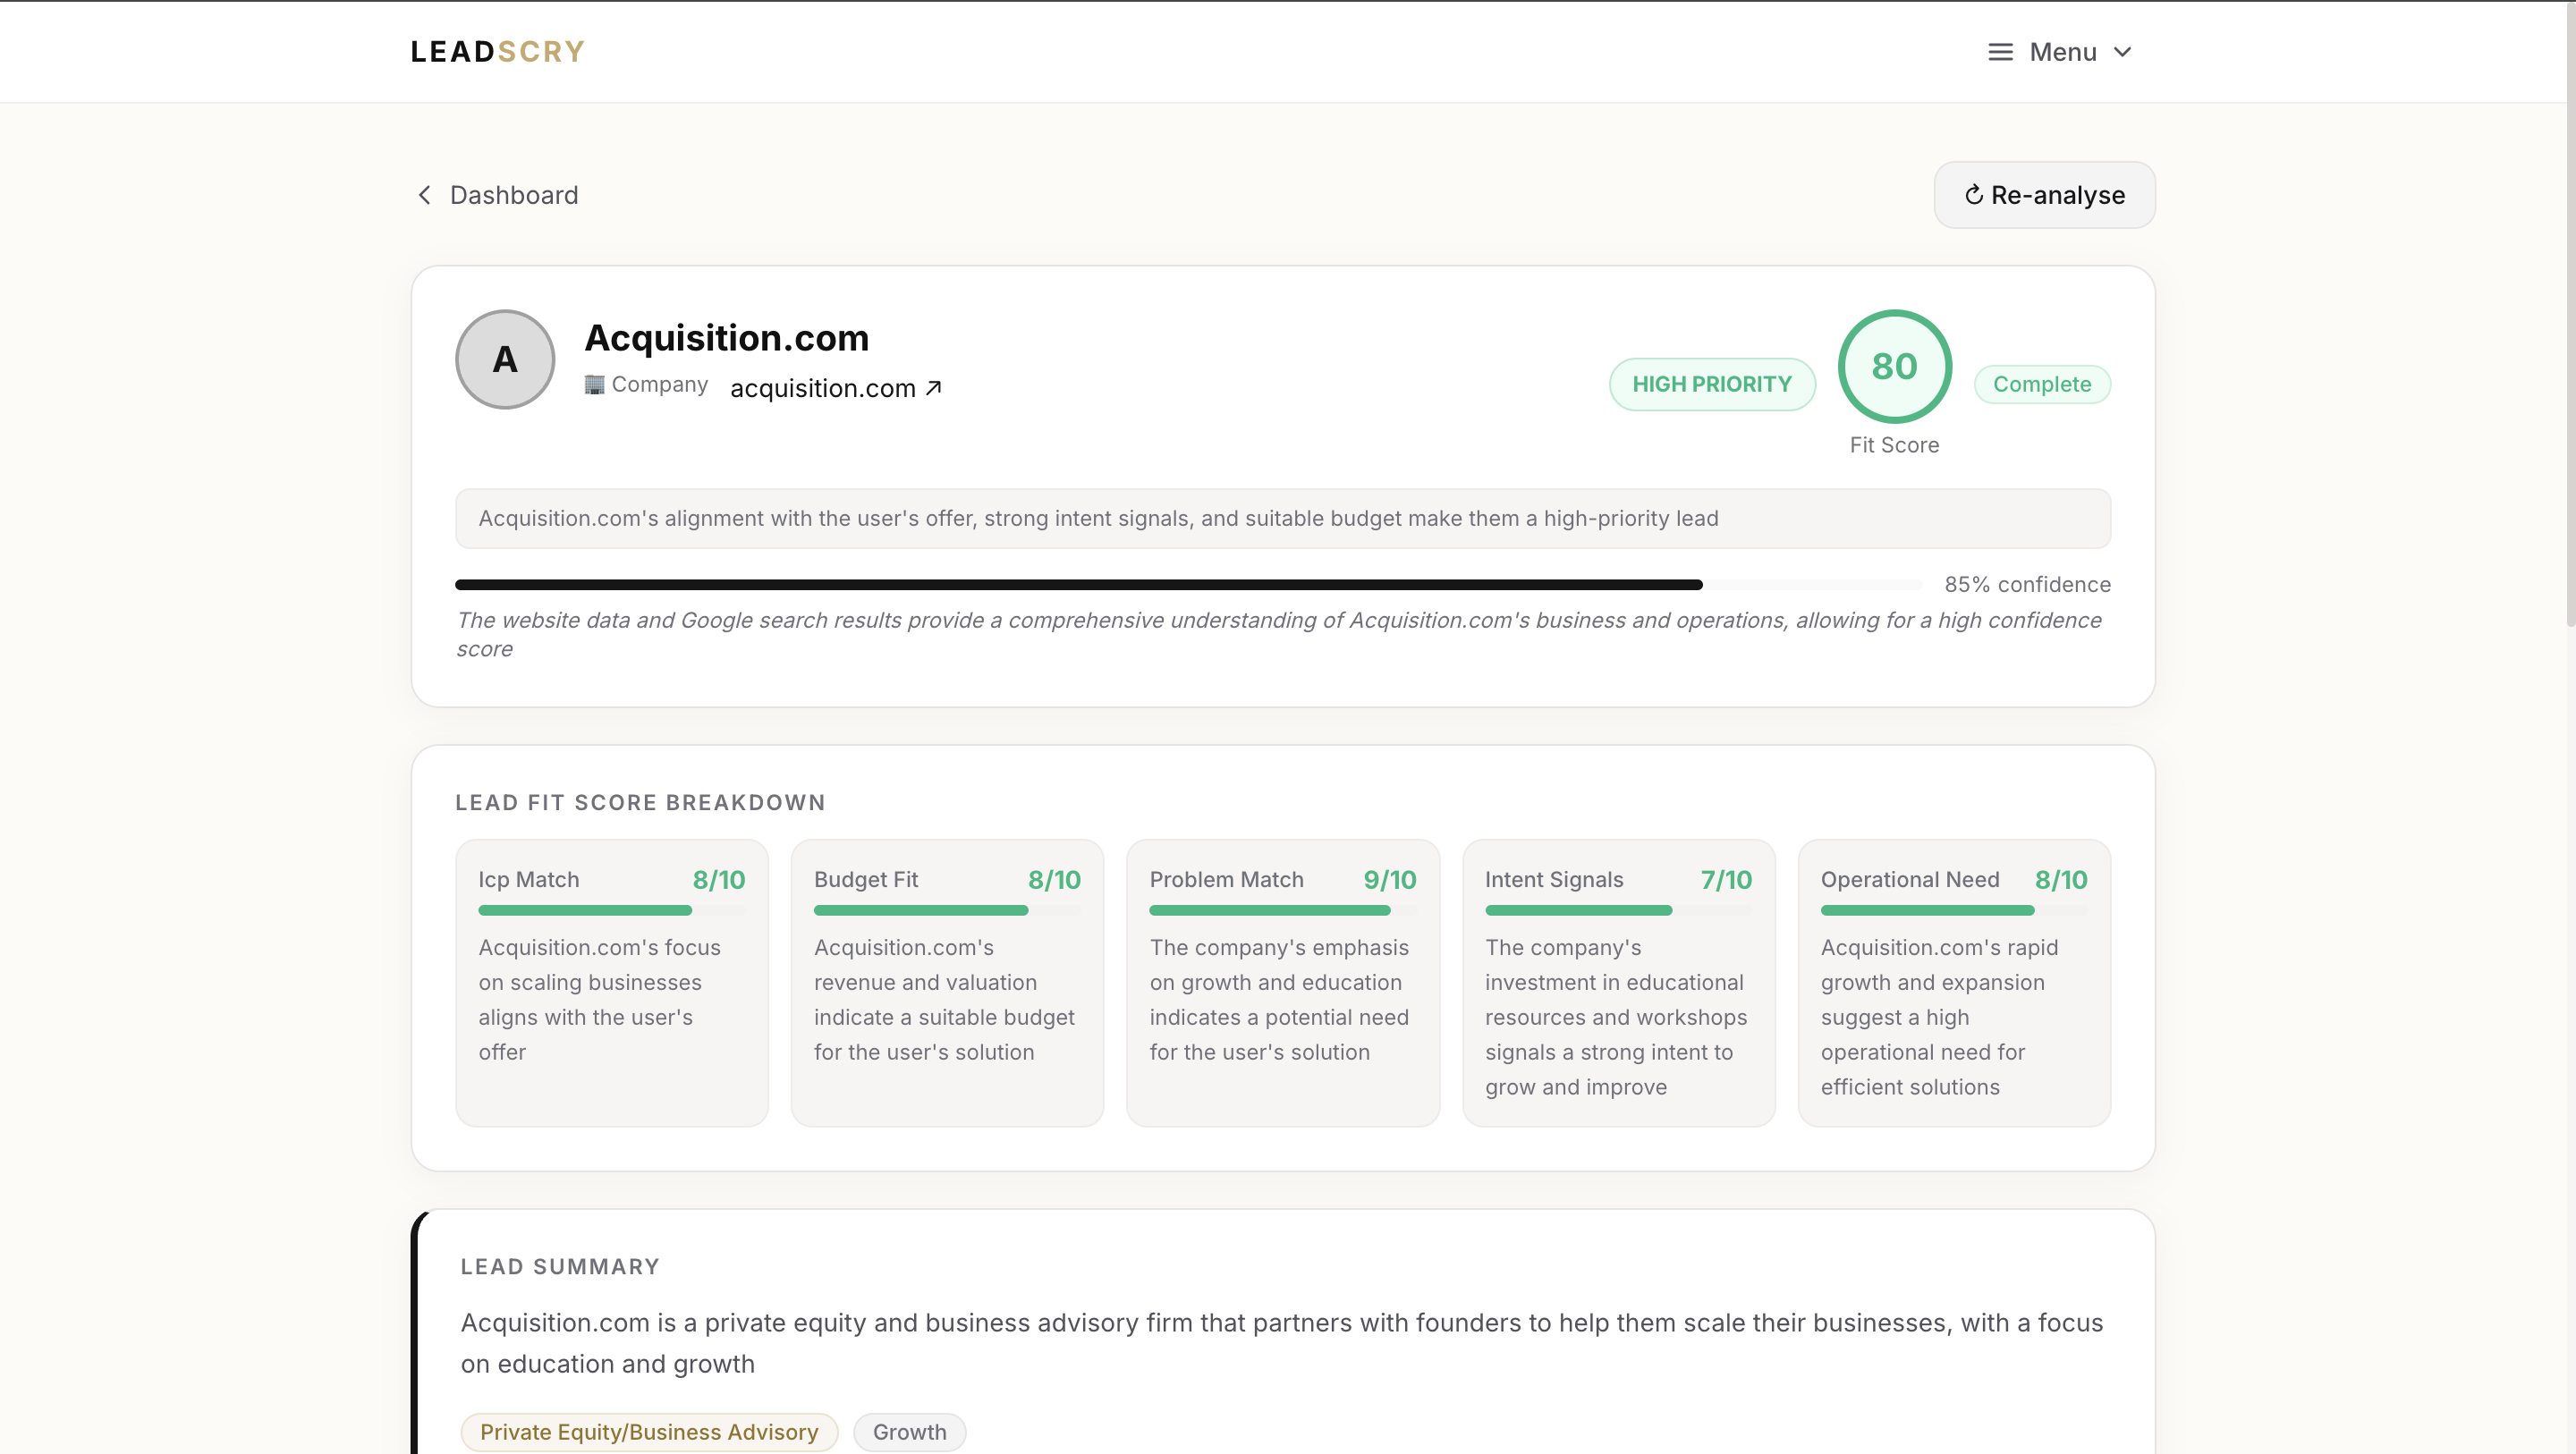Click the Budget Fit 8/10 value

coord(1054,880)
